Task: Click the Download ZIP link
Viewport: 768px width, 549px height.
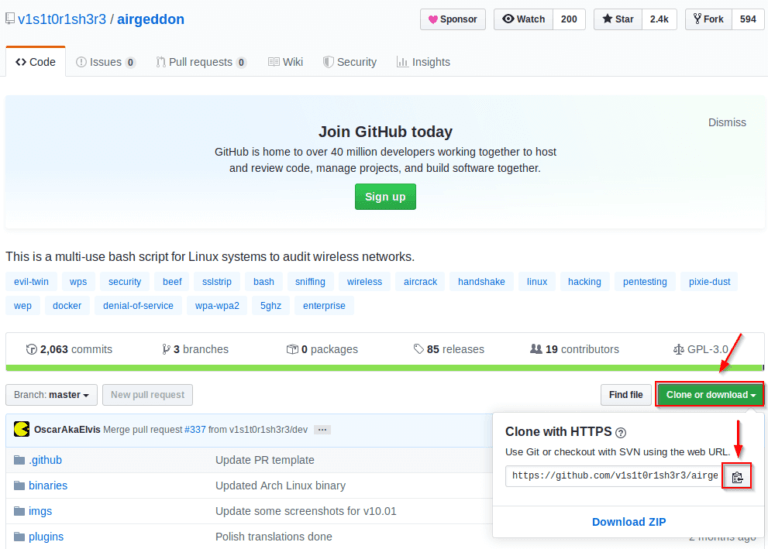Action: 628,522
